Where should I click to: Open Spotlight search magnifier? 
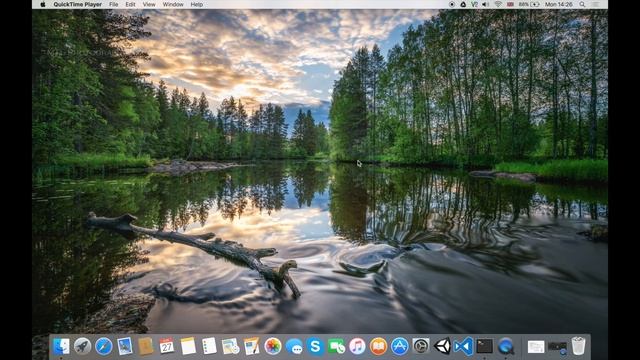pos(582,4)
